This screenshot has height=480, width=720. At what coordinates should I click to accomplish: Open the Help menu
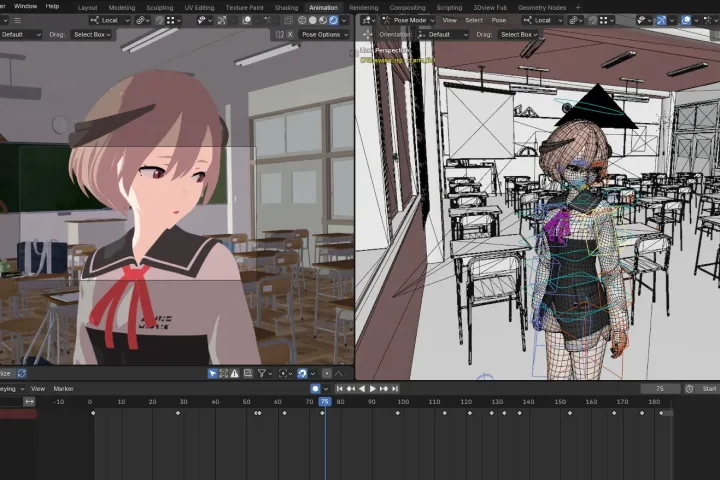point(52,6)
